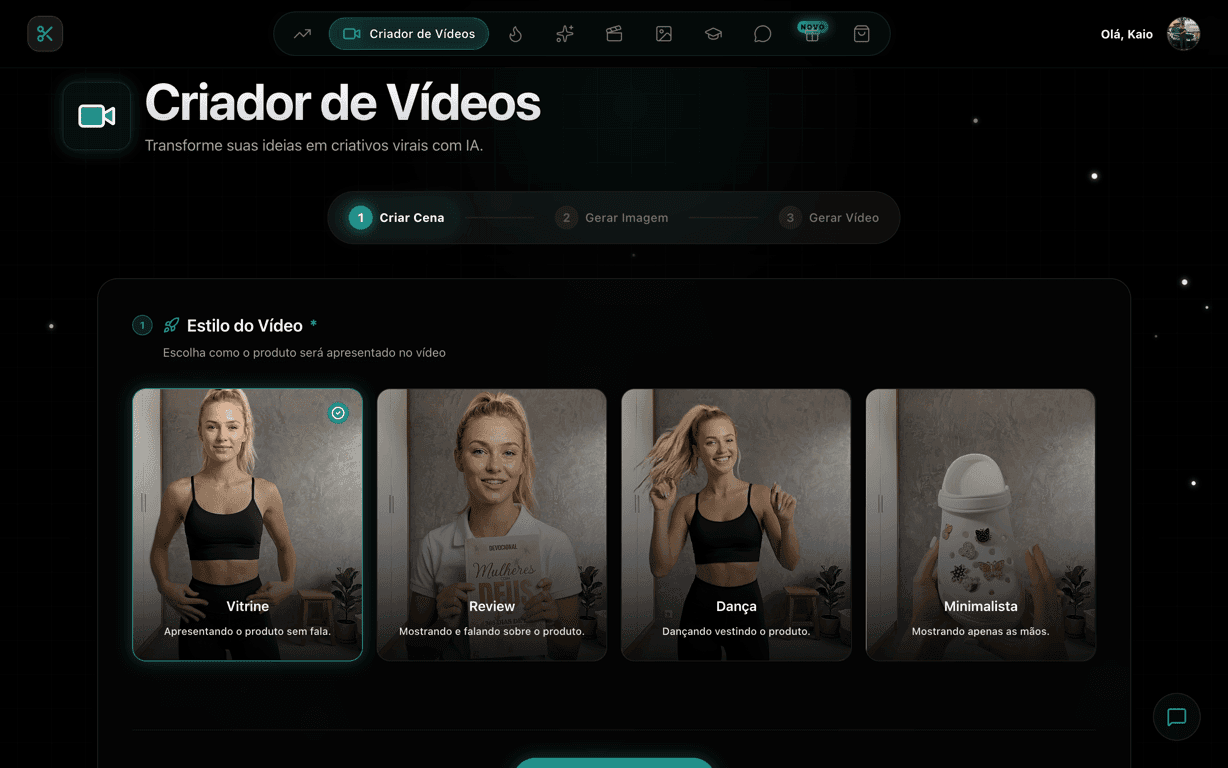This screenshot has height=768, width=1228.
Task: Open the floating chat widget button
Action: tap(1177, 717)
